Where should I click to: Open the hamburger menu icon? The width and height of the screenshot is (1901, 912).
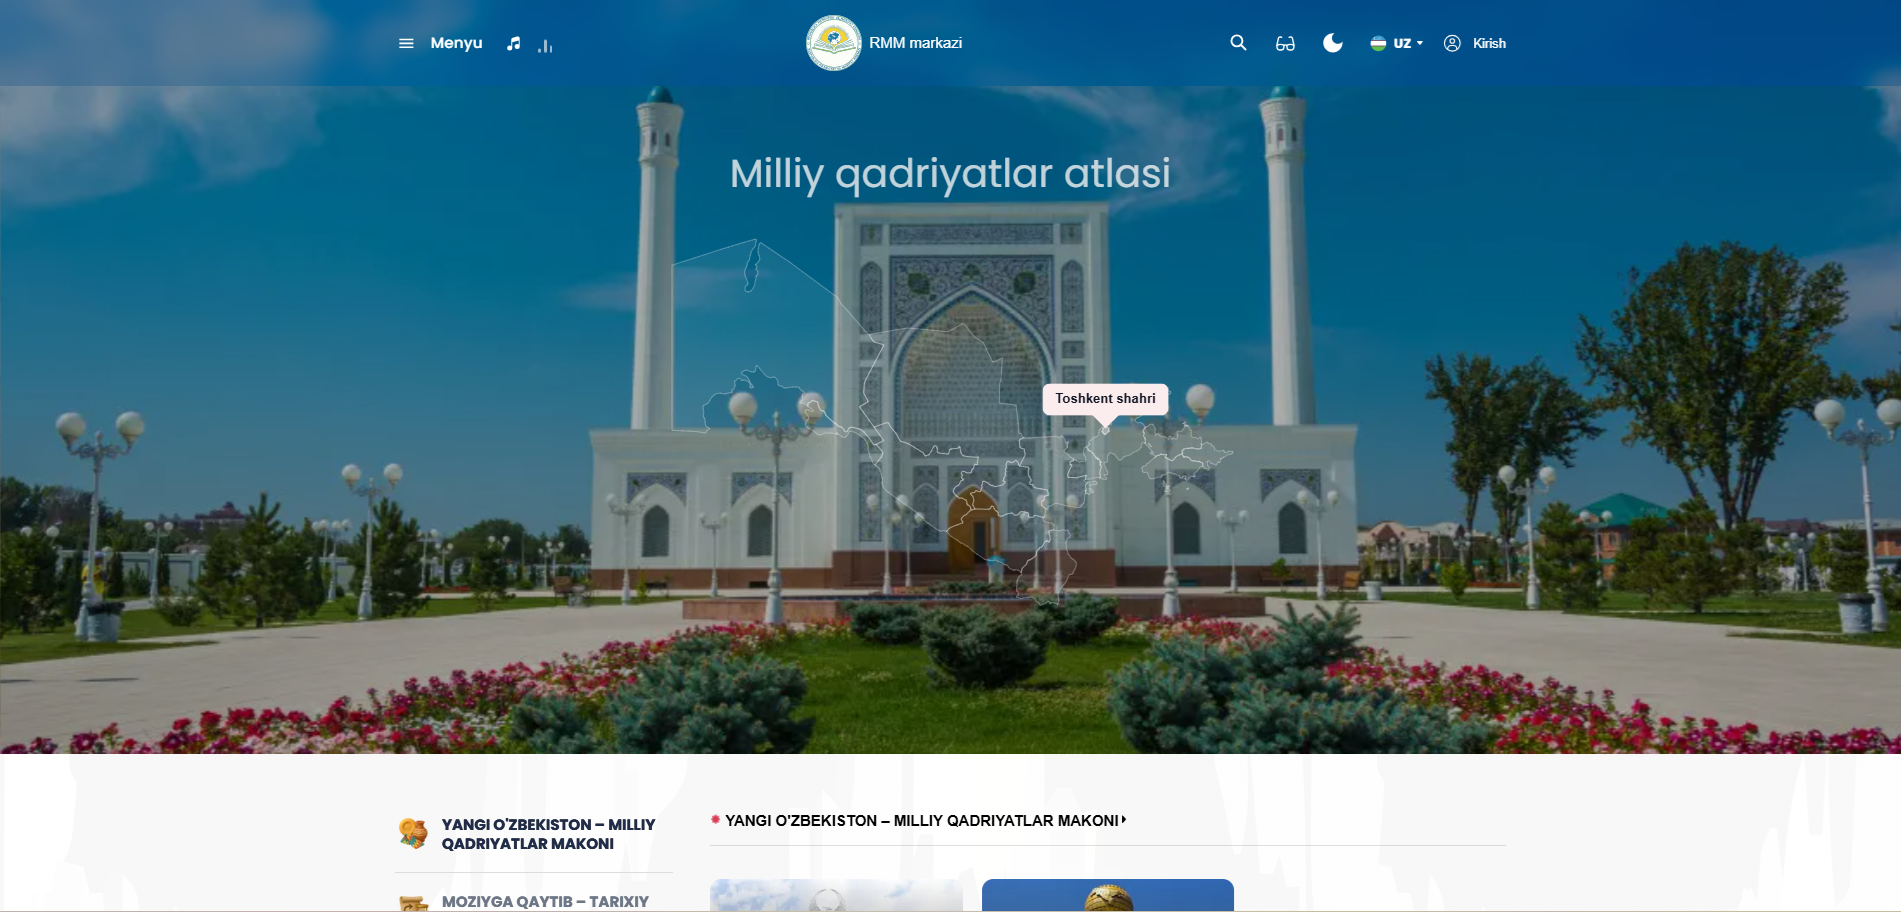coord(406,43)
